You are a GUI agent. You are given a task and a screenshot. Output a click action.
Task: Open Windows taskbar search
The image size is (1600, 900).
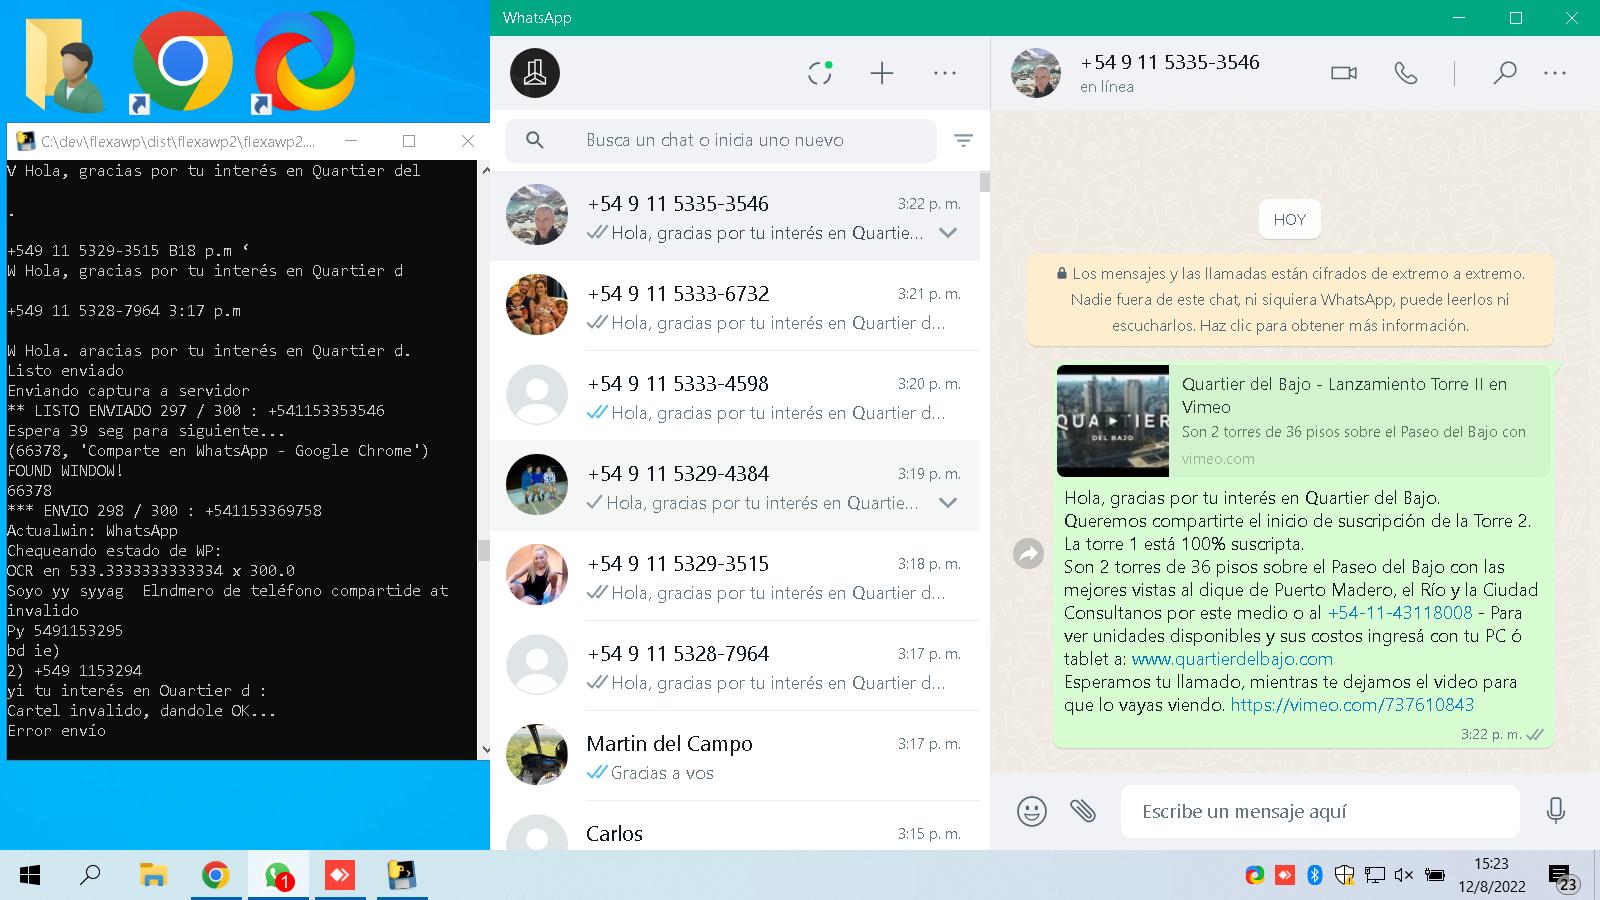(90, 876)
